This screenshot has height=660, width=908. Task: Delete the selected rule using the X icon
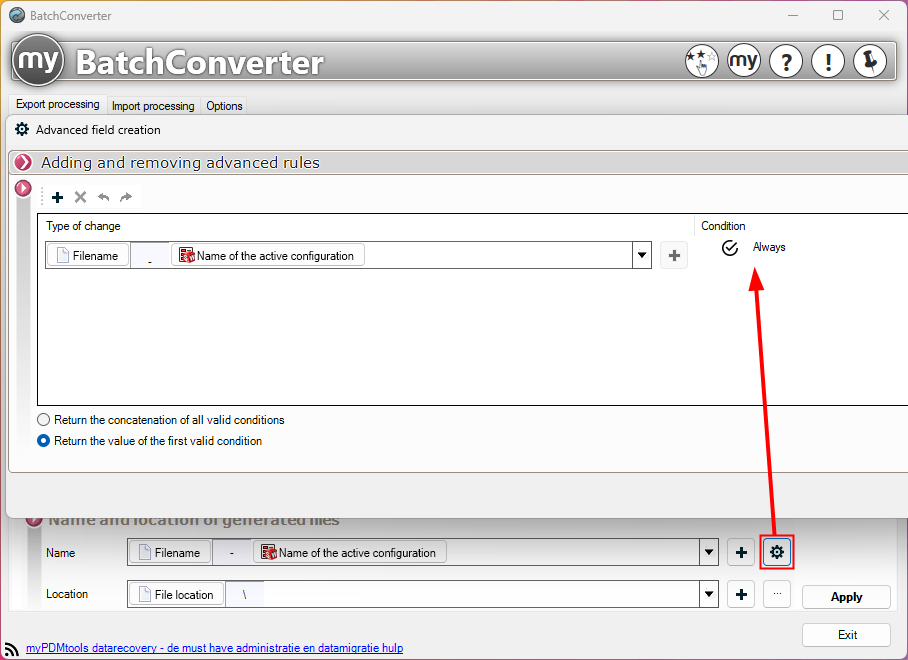click(80, 197)
